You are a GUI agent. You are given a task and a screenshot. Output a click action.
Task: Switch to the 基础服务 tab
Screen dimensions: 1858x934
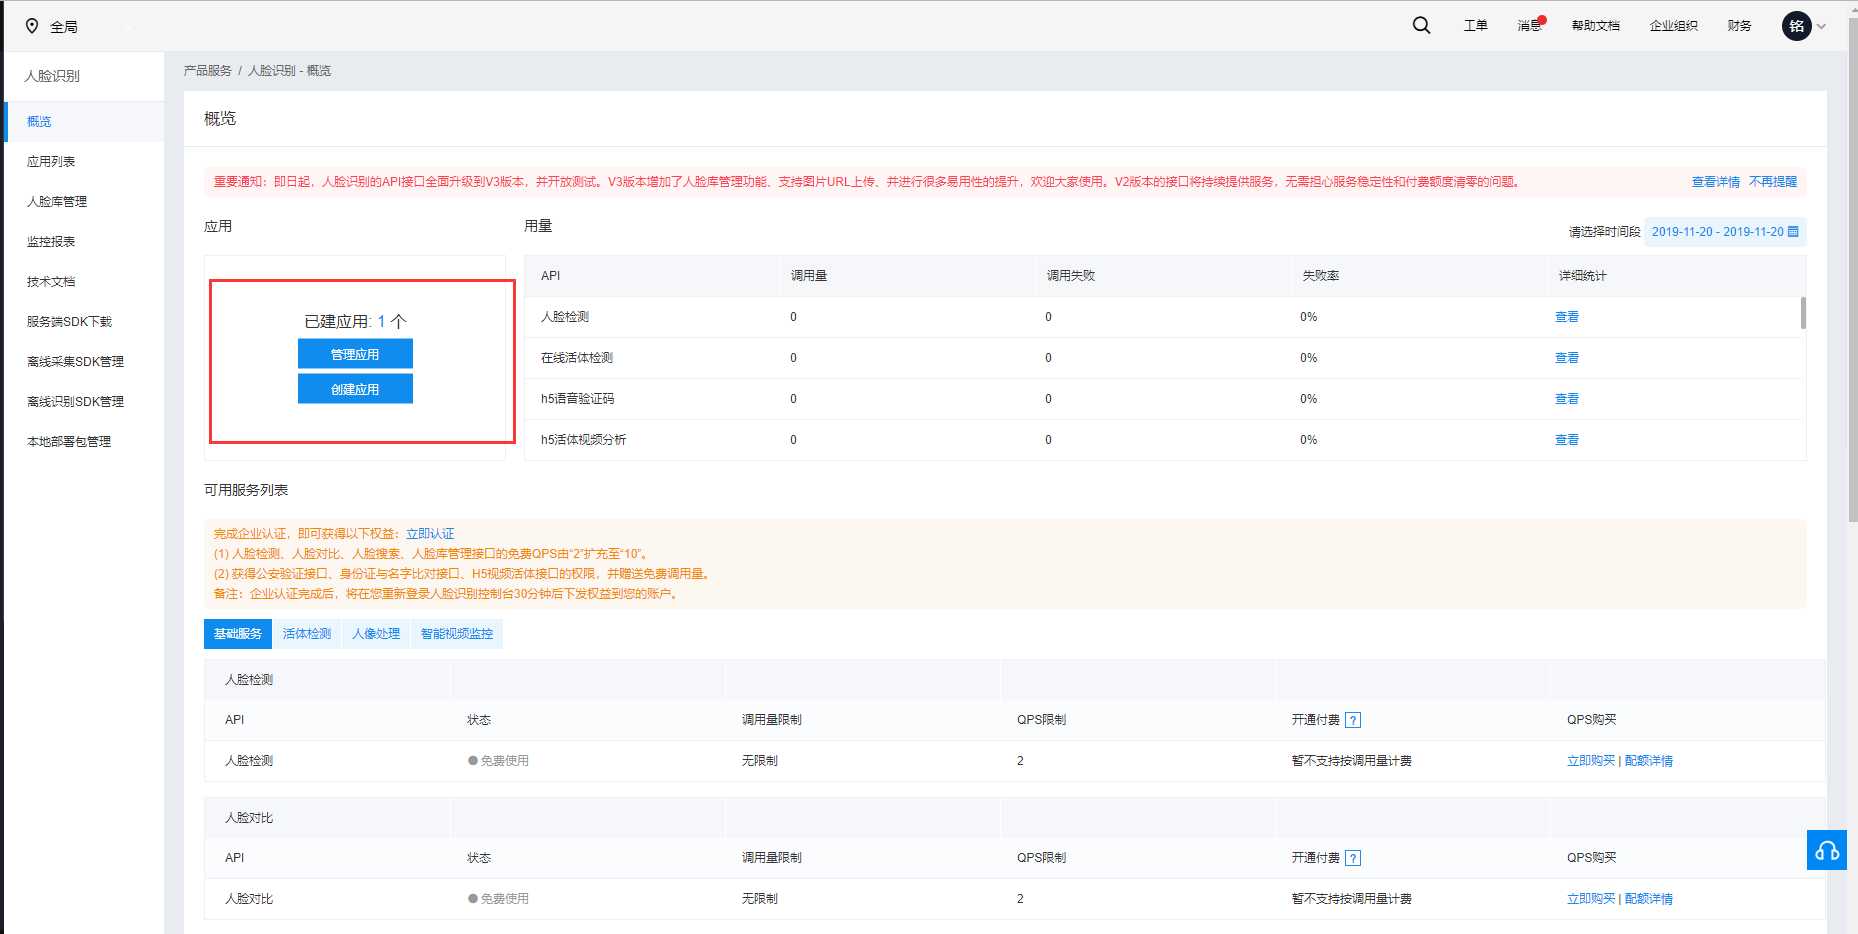click(x=238, y=634)
